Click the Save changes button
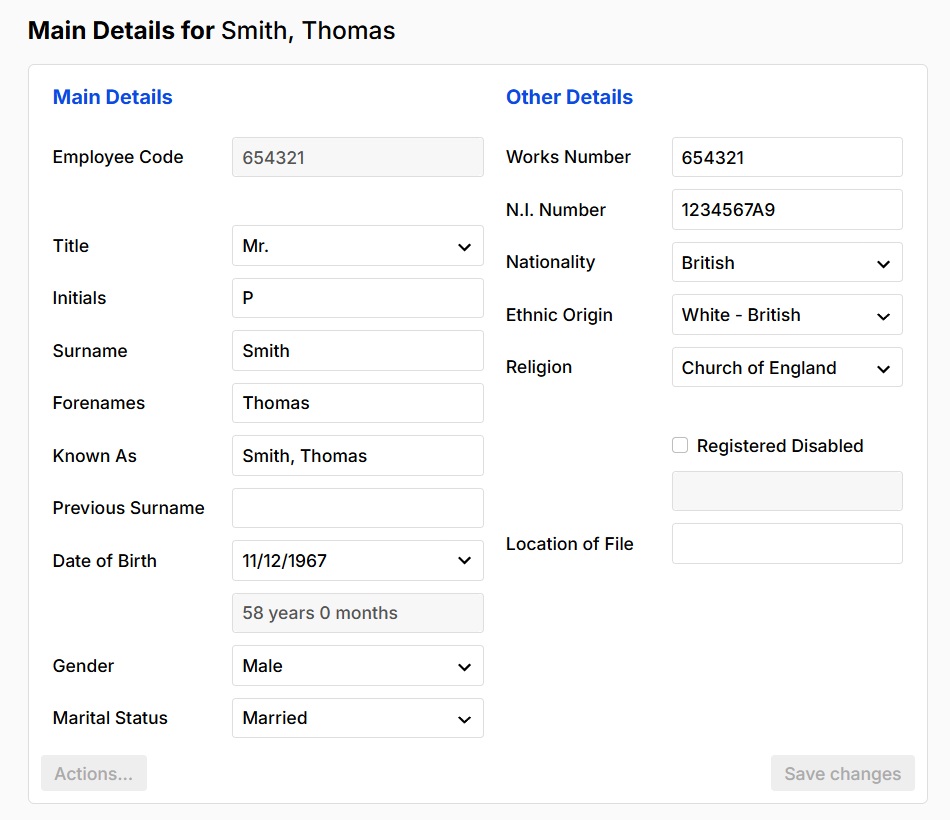This screenshot has width=950, height=820. (842, 773)
